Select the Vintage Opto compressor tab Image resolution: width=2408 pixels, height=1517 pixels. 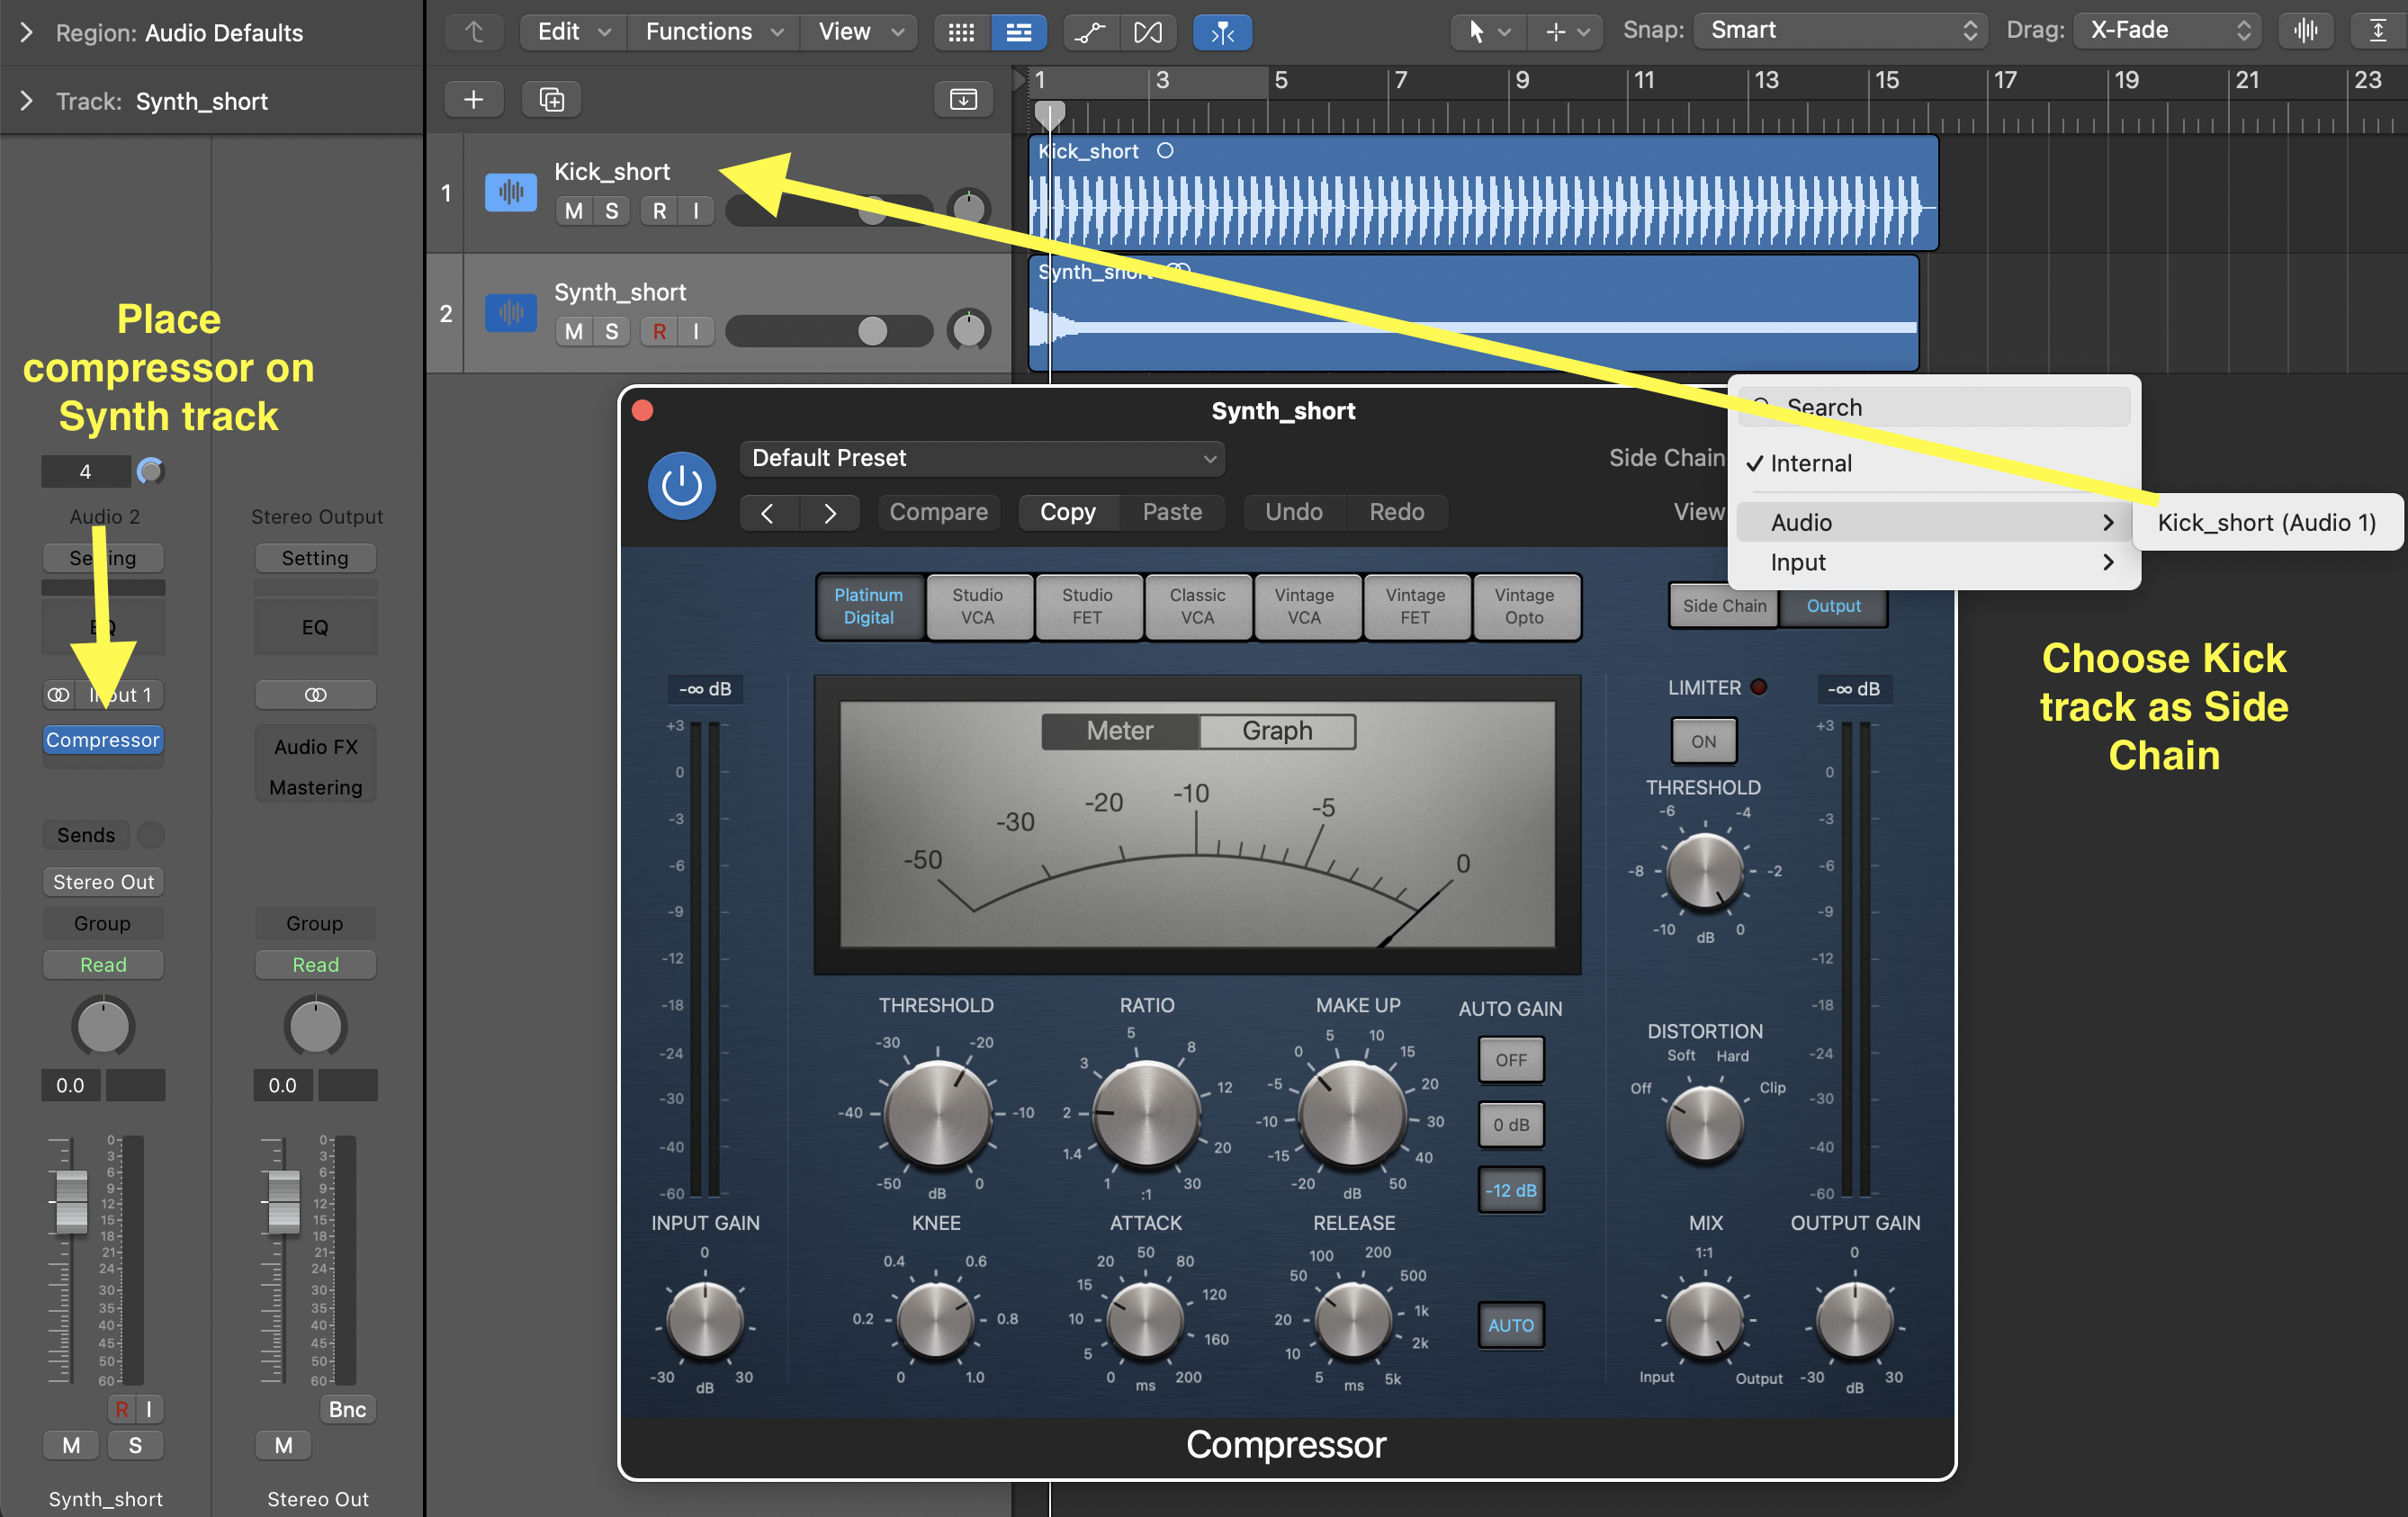pos(1523,606)
